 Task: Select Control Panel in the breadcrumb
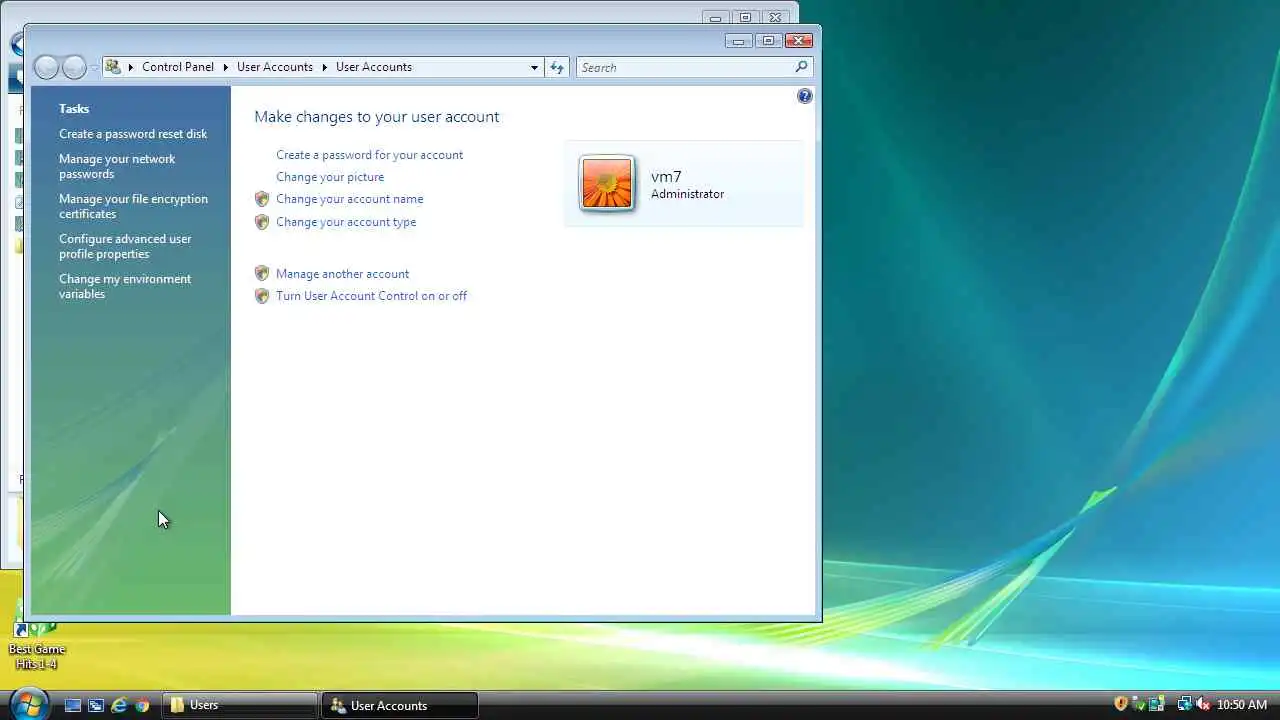tap(178, 67)
